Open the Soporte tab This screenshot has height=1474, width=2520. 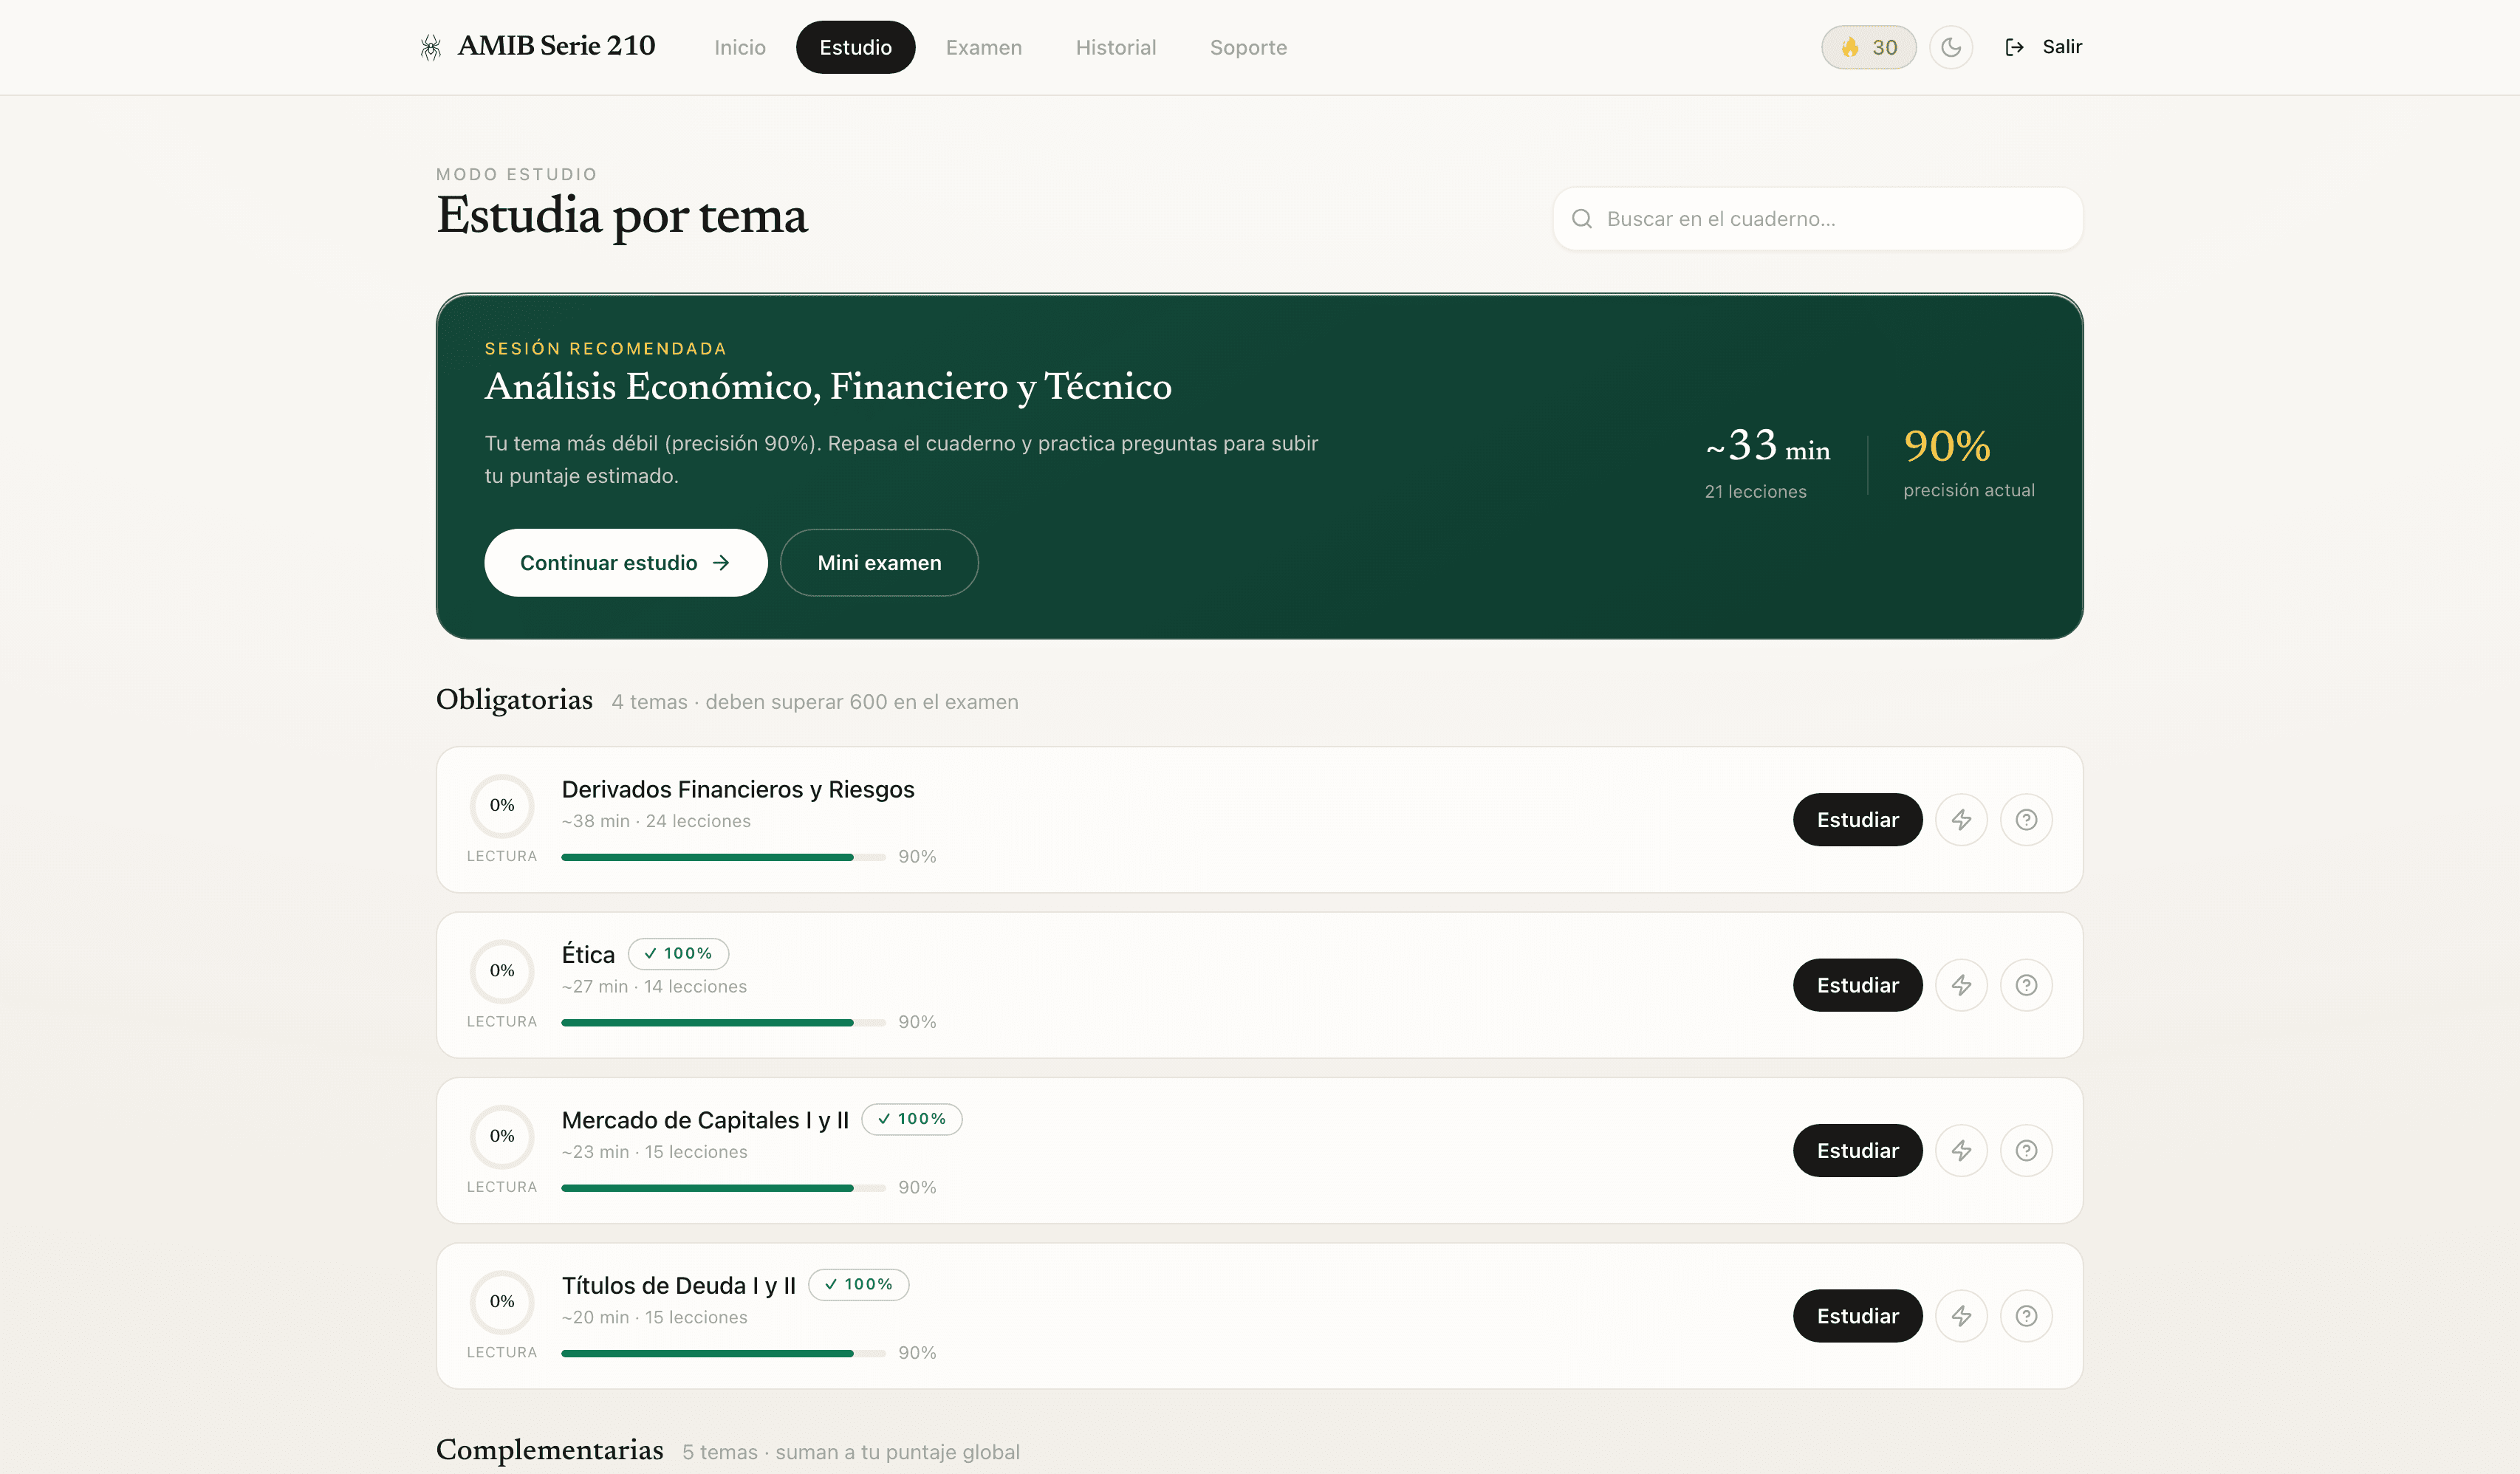coord(1248,47)
